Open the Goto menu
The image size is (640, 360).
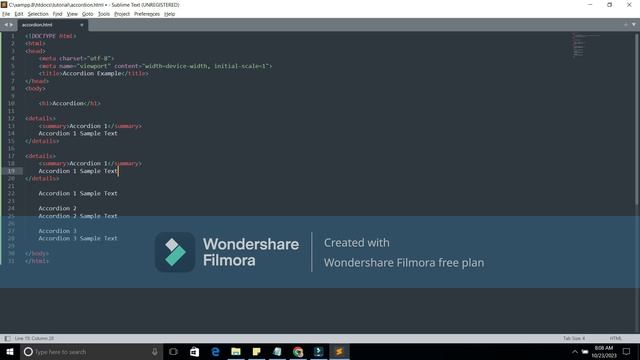tap(87, 14)
